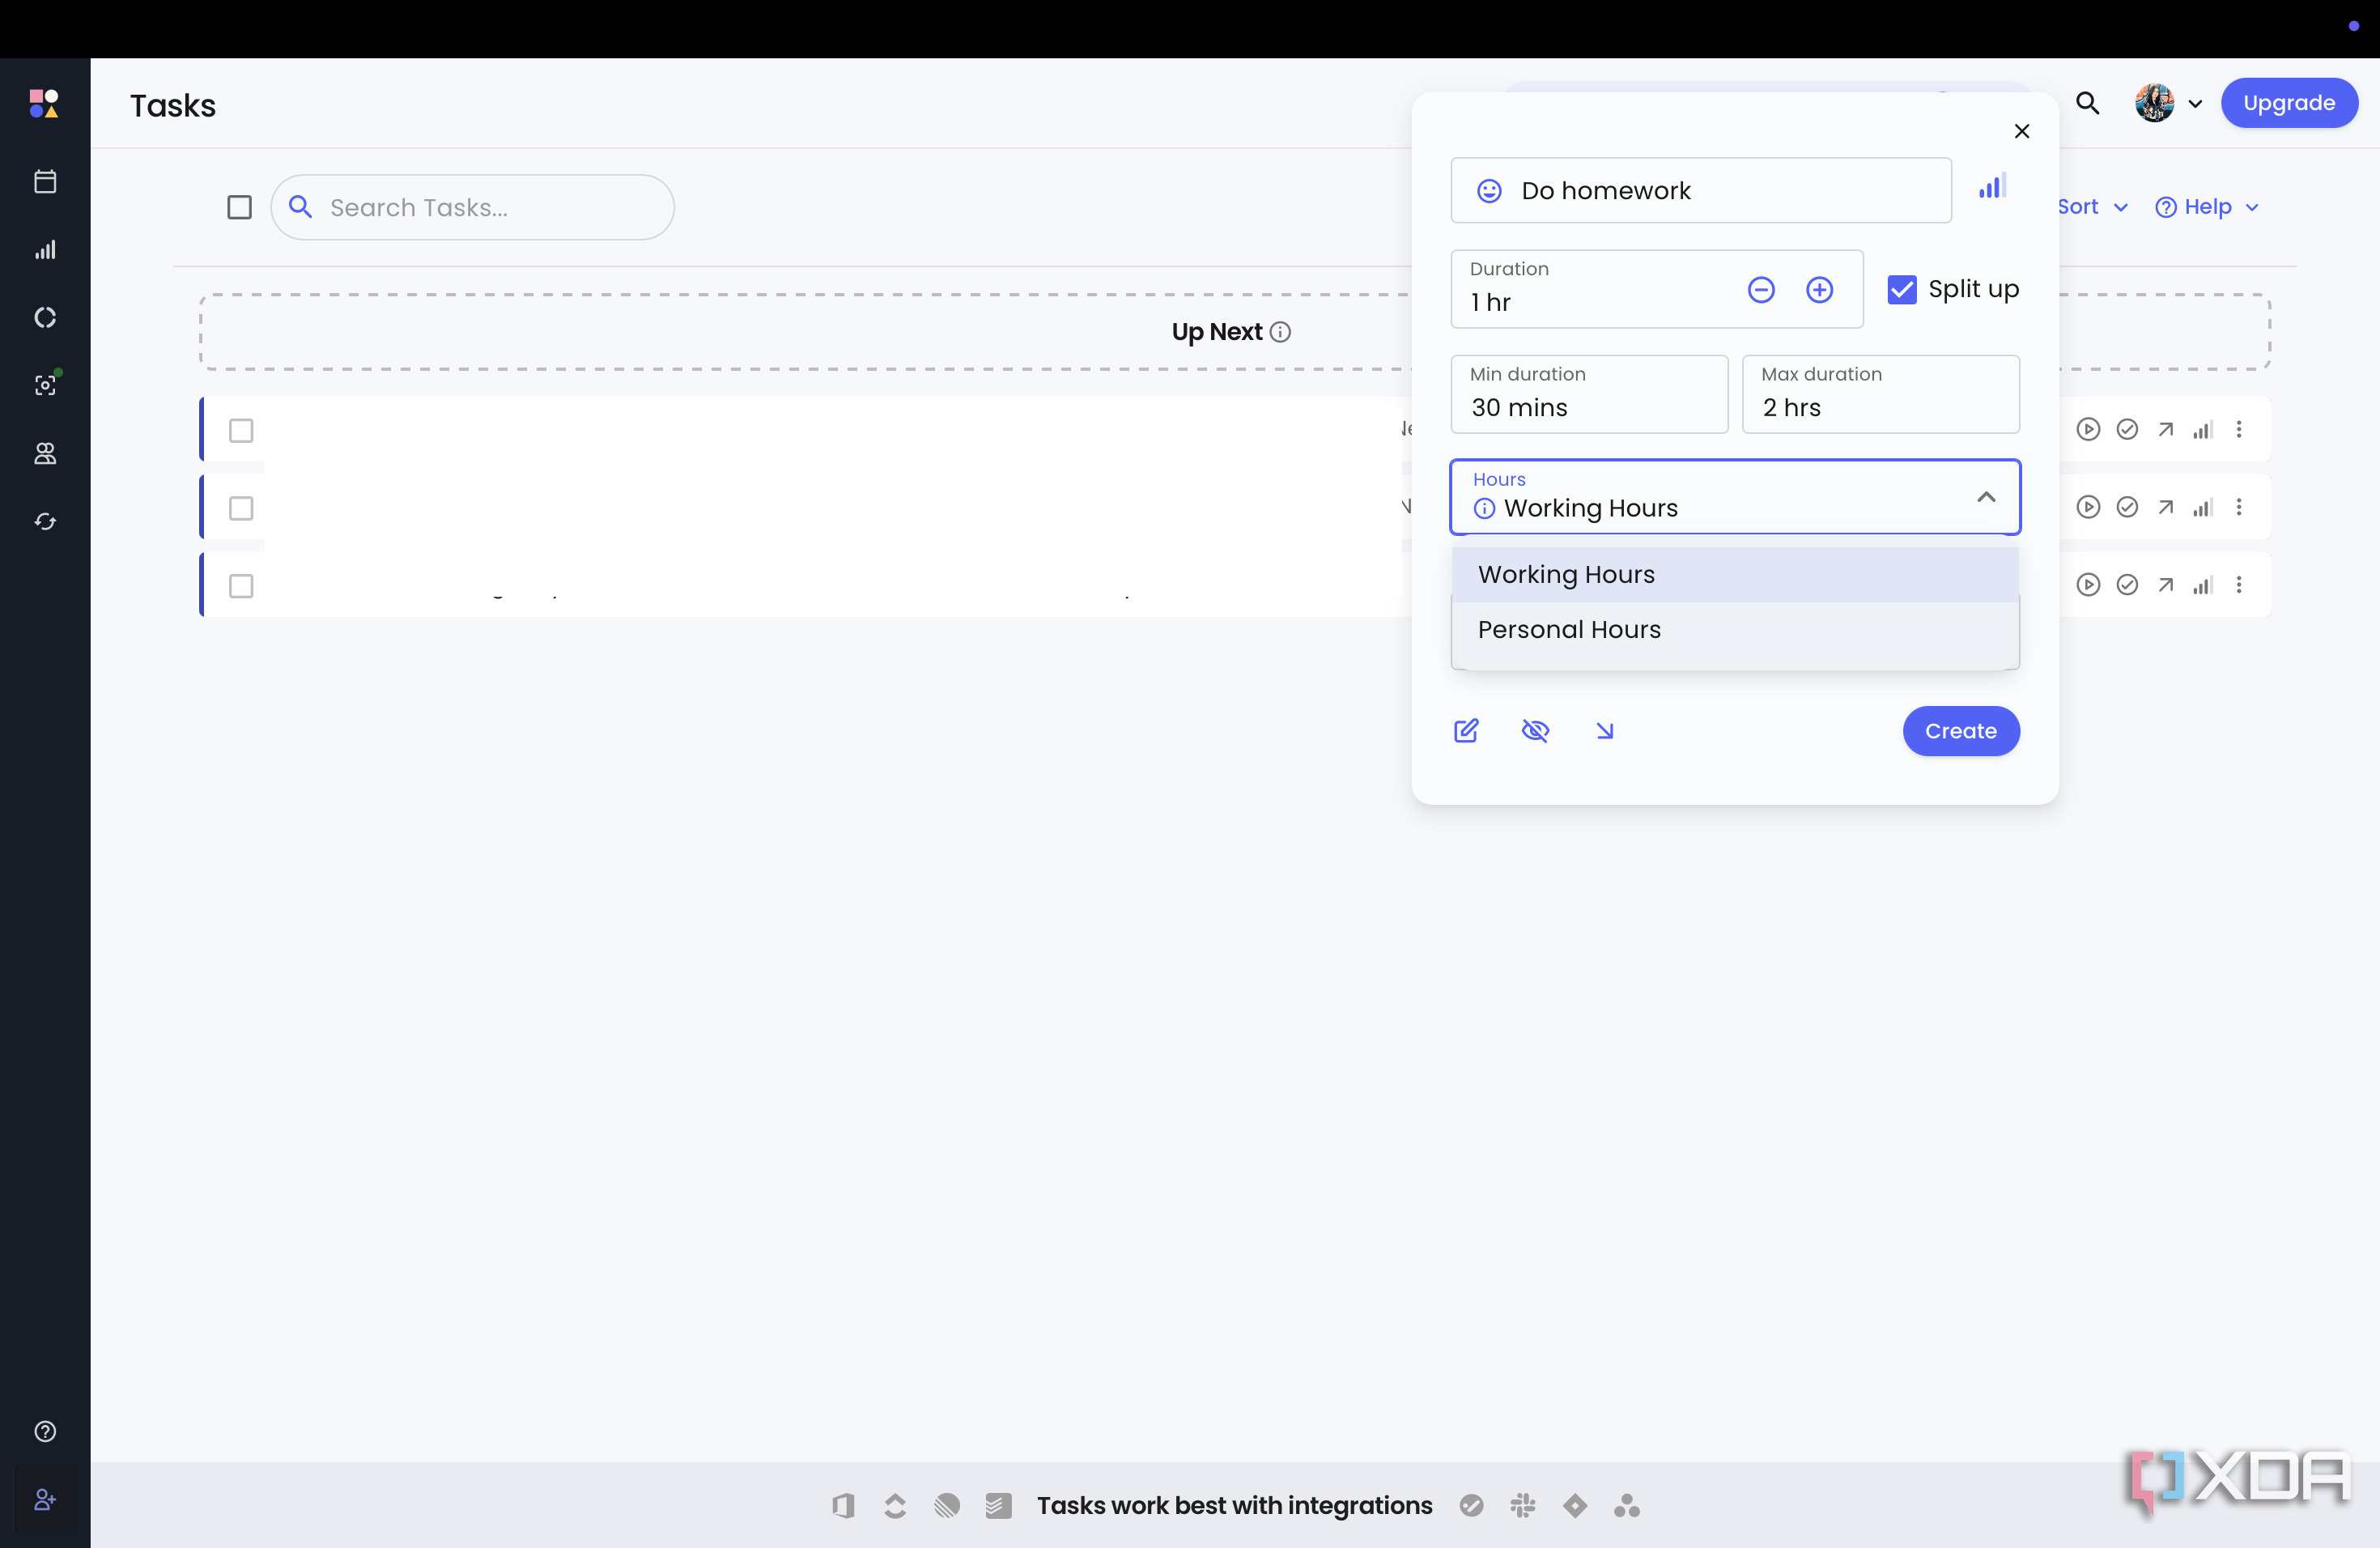Viewport: 2380px width, 1548px height.
Task: Open the Sort dropdown
Action: tap(2091, 207)
